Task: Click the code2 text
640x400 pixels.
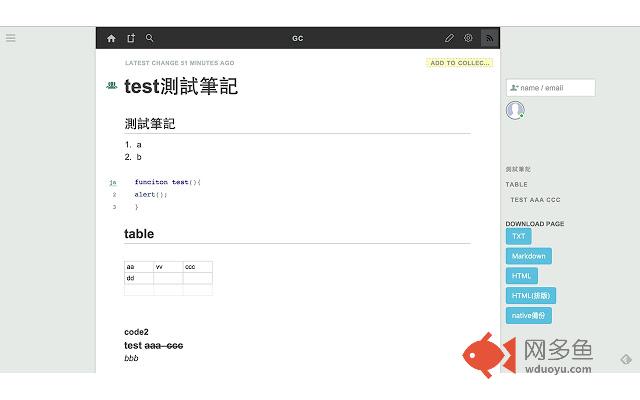Action: click(x=136, y=332)
